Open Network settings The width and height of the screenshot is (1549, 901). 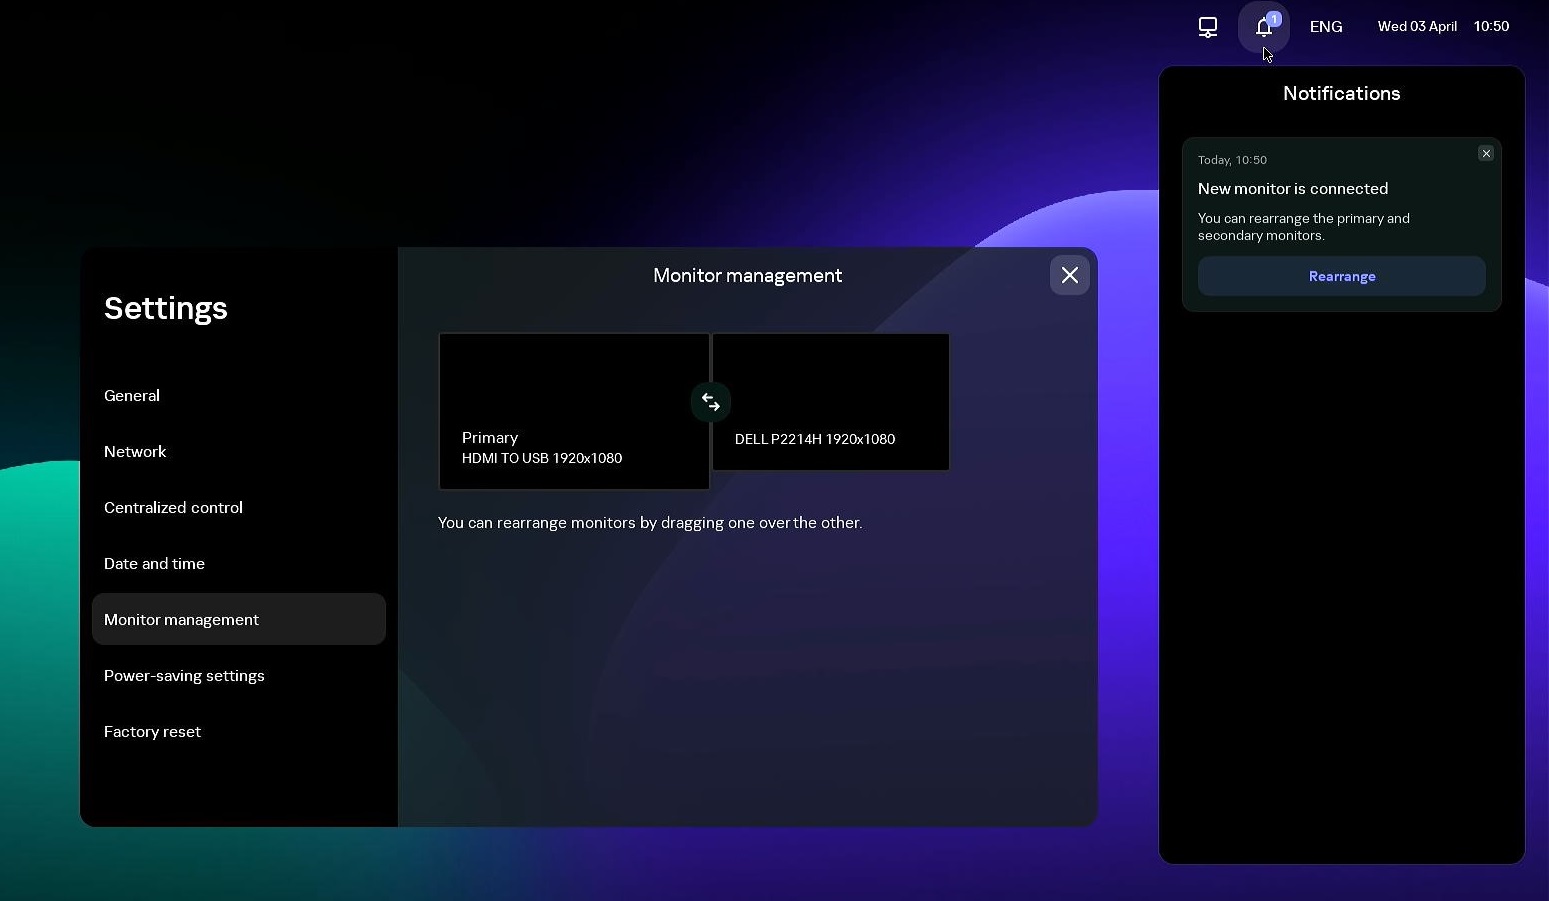click(135, 451)
